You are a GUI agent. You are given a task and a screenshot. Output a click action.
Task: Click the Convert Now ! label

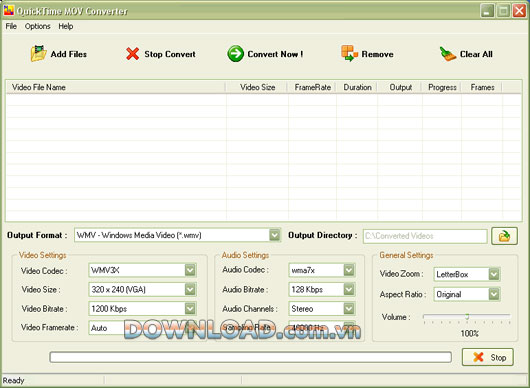point(275,54)
